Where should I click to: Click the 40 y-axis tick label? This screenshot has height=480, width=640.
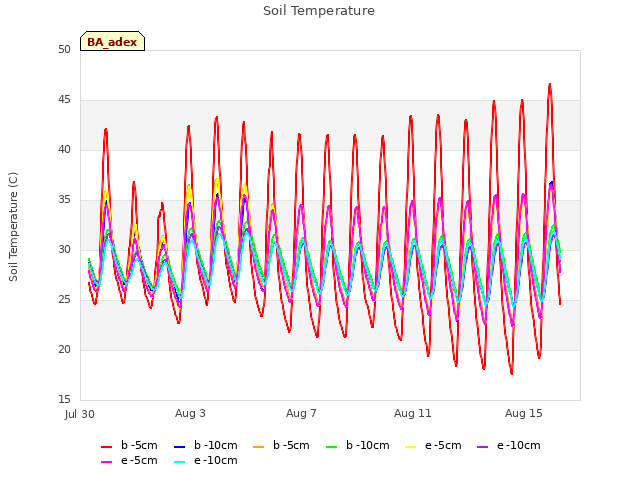pyautogui.click(x=64, y=150)
